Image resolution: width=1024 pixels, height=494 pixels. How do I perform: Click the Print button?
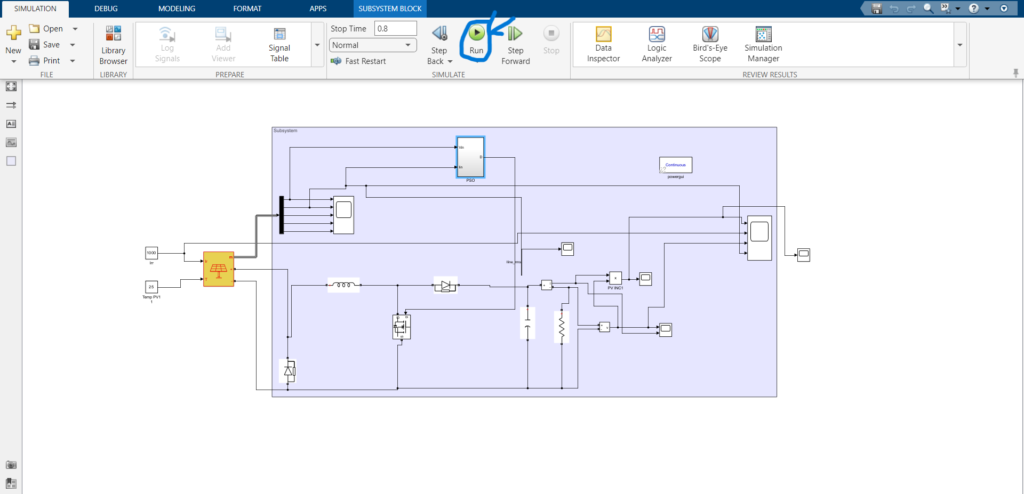click(44, 61)
